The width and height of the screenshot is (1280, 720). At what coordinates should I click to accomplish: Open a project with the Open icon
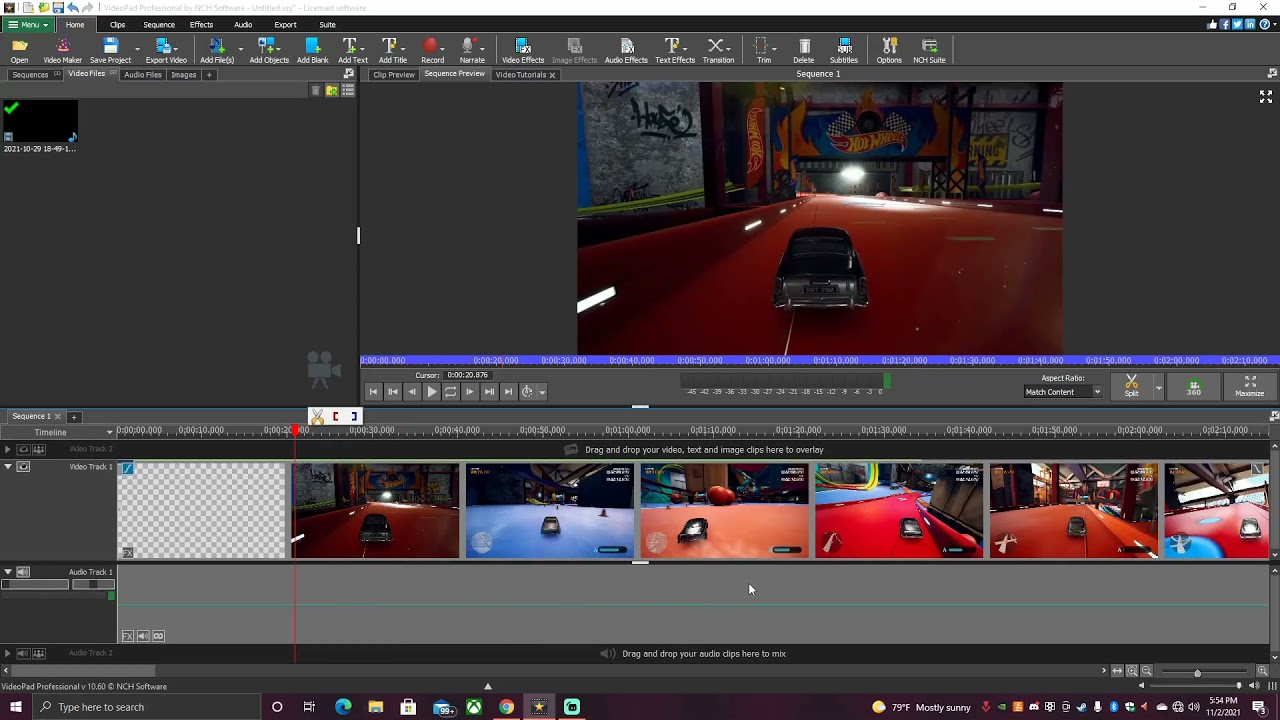(19, 51)
